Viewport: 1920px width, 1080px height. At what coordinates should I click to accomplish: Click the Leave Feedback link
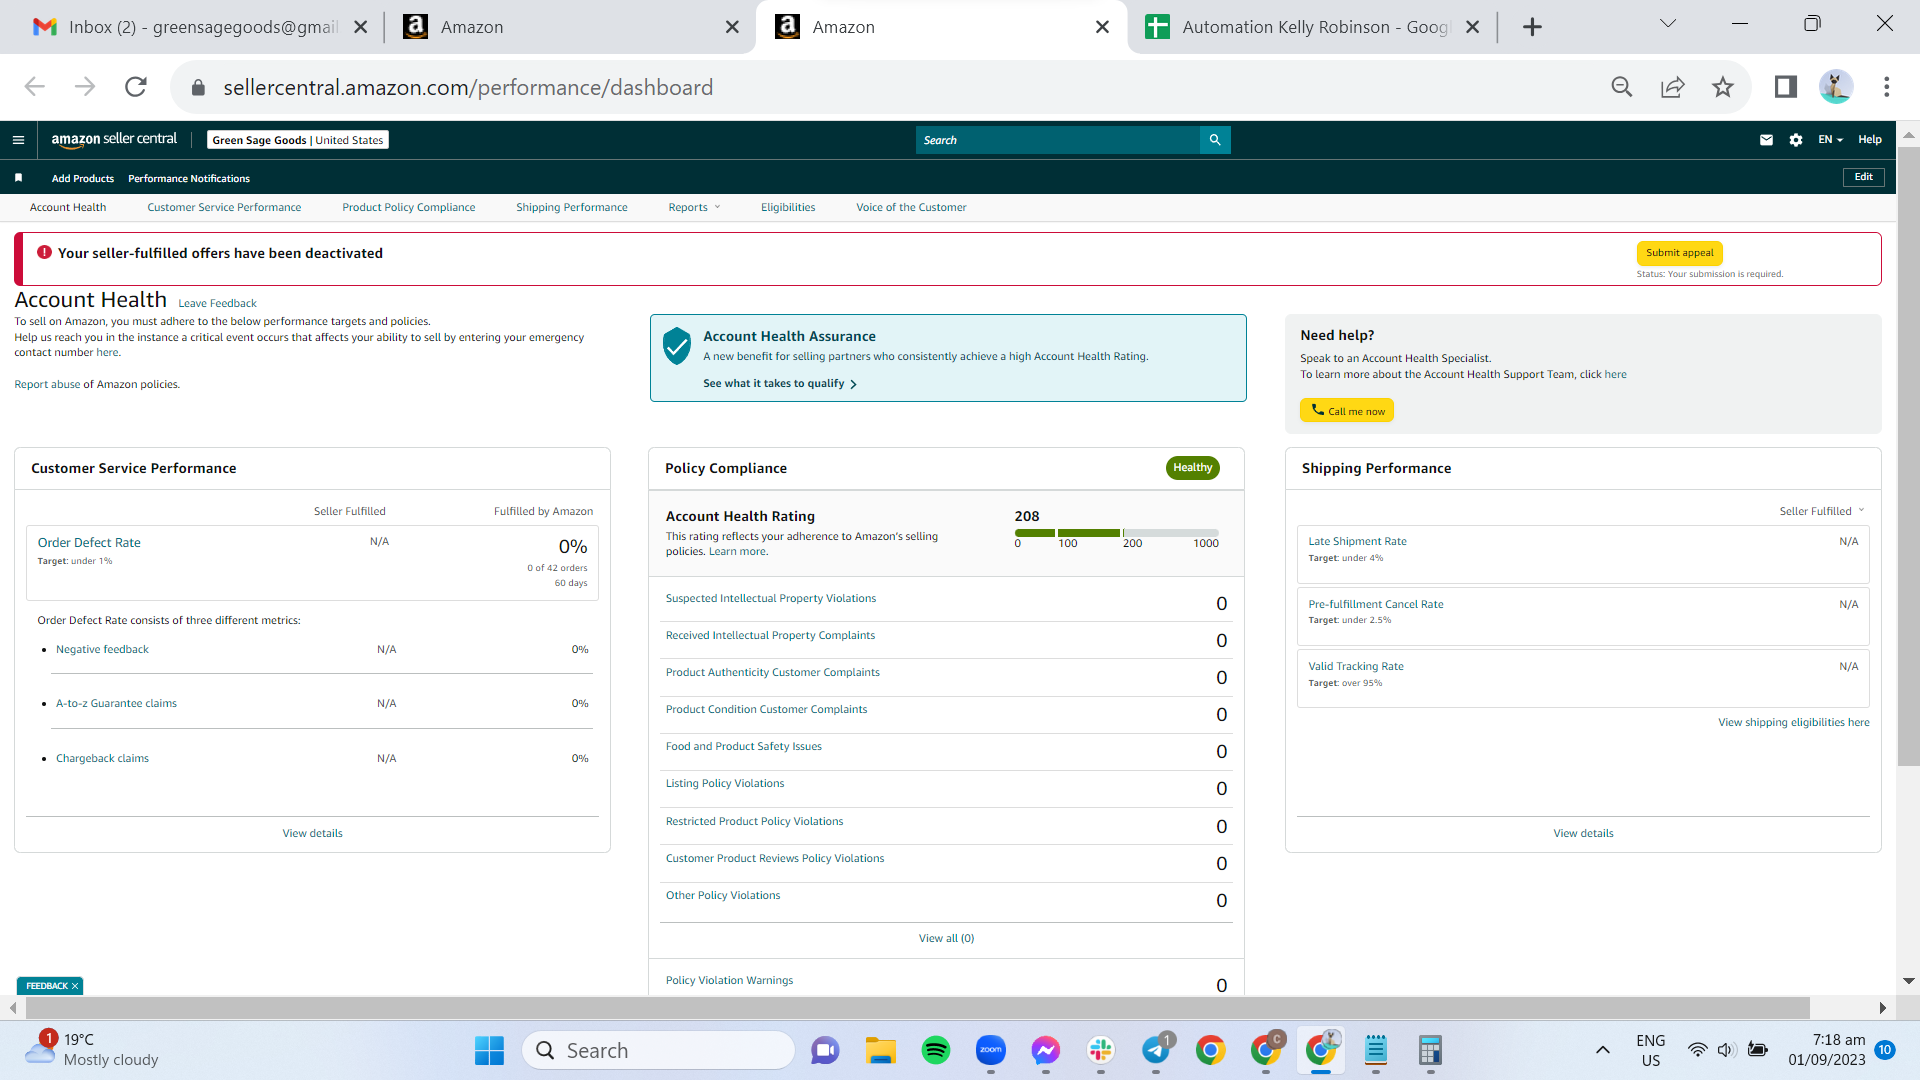click(217, 304)
